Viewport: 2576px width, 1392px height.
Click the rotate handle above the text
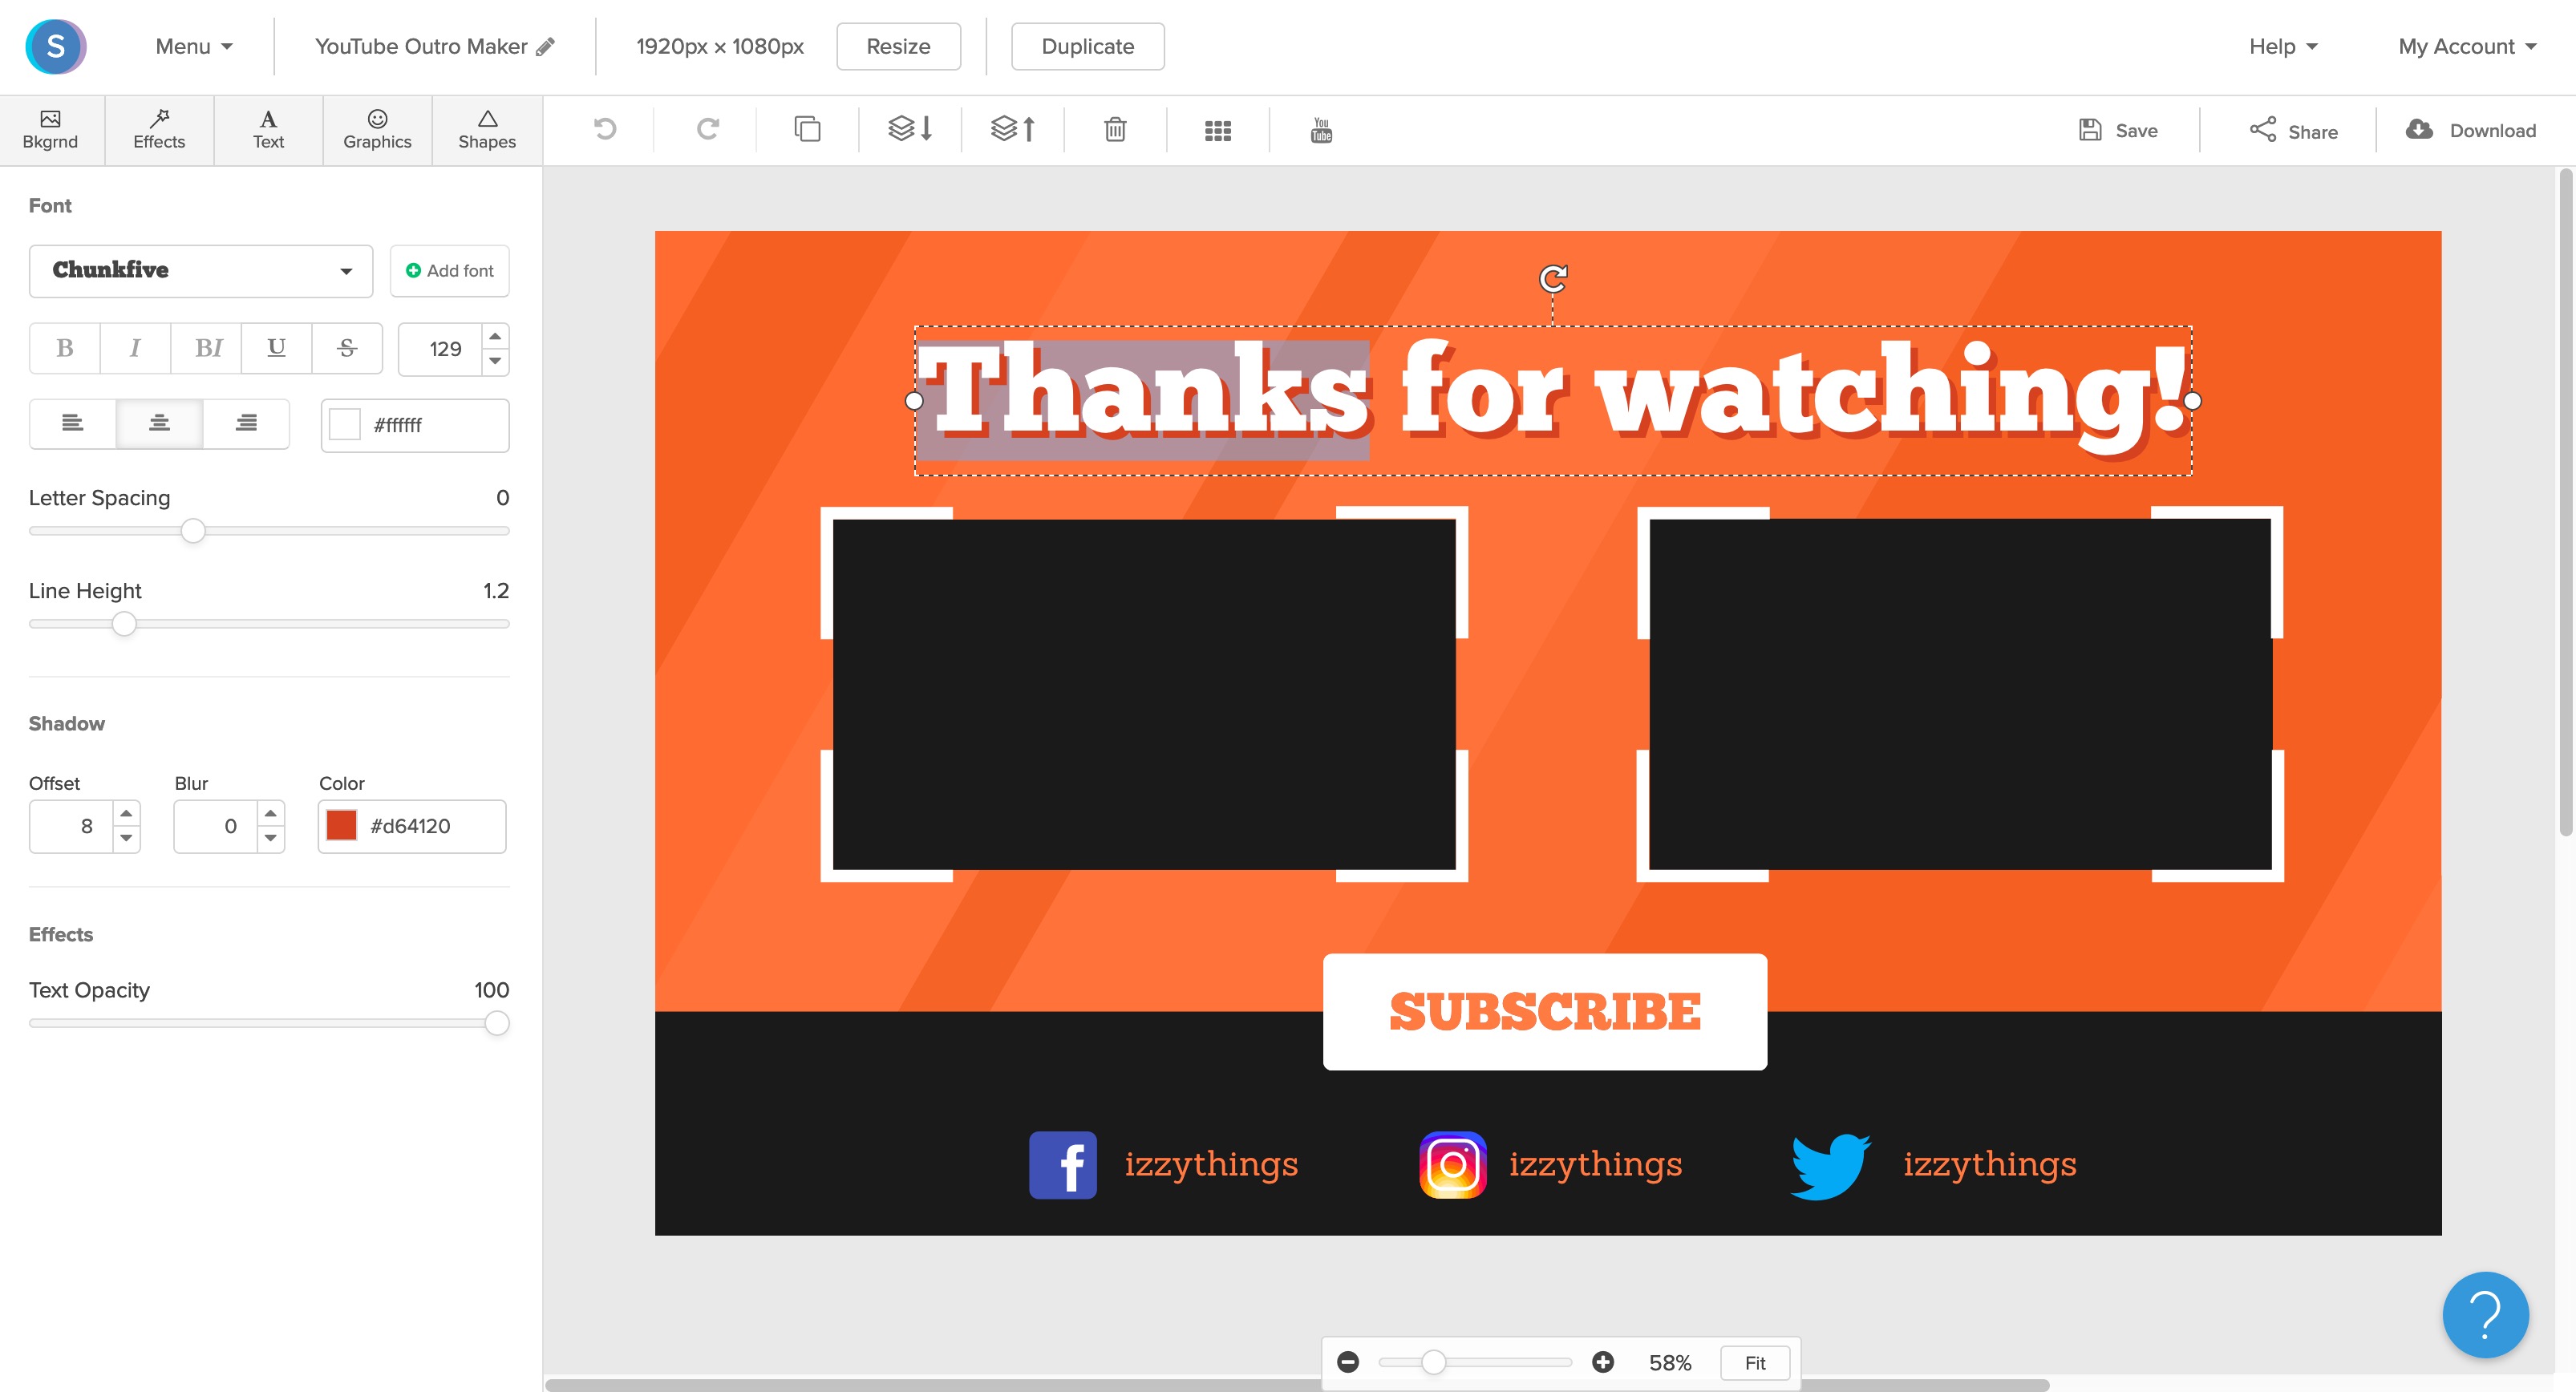pyautogui.click(x=1553, y=278)
